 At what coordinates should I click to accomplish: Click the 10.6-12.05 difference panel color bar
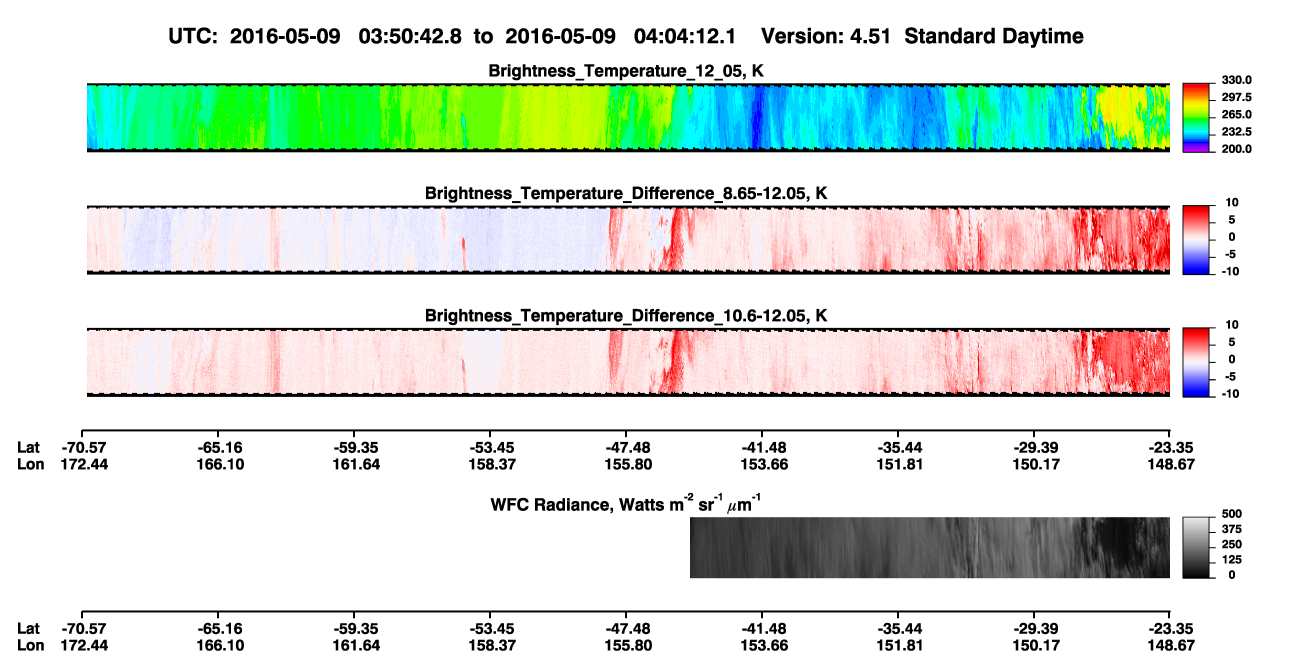pos(1196,361)
